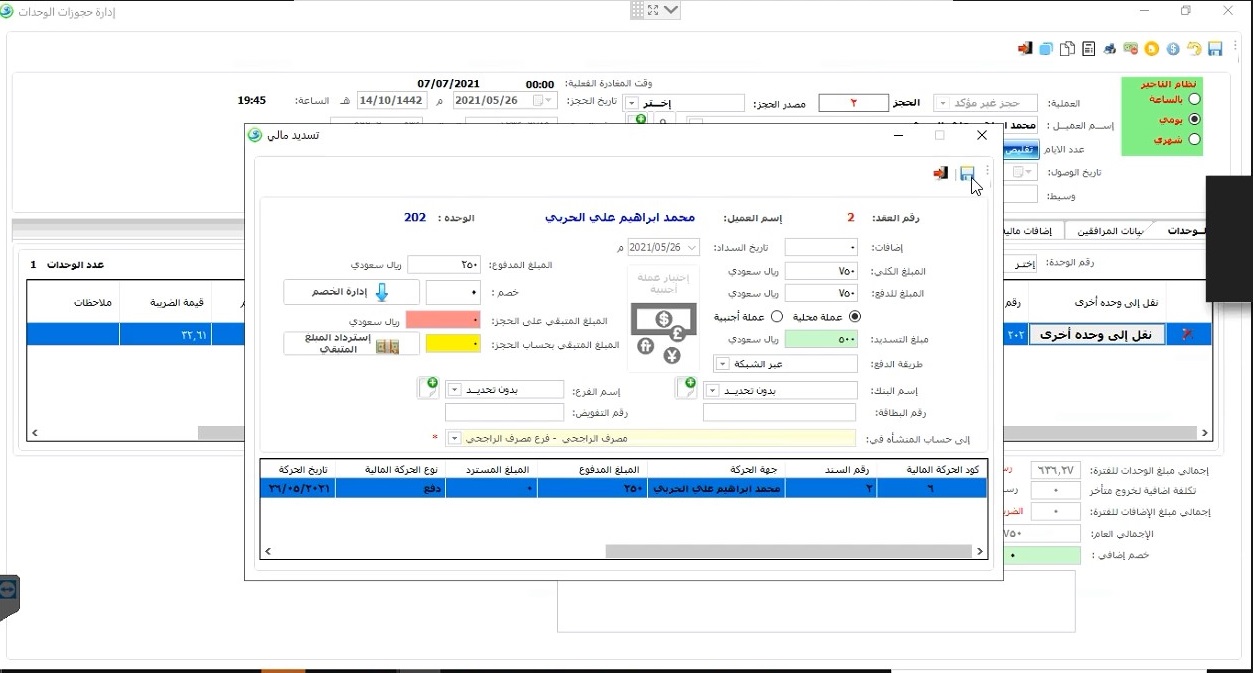The width and height of the screenshot is (1253, 673).
Task: Select the foreign currency radio button
Action: click(777, 316)
